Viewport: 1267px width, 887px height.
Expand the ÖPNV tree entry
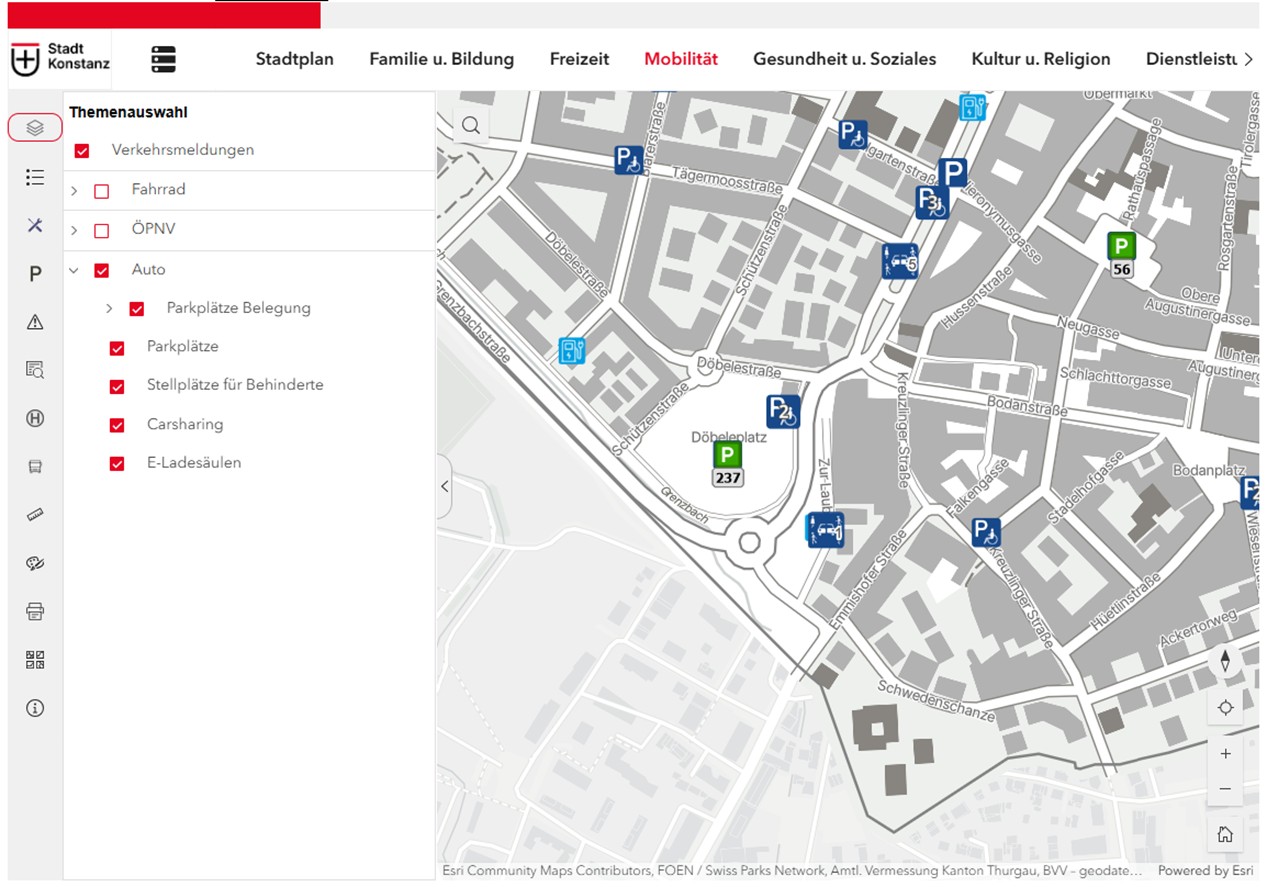[72, 229]
